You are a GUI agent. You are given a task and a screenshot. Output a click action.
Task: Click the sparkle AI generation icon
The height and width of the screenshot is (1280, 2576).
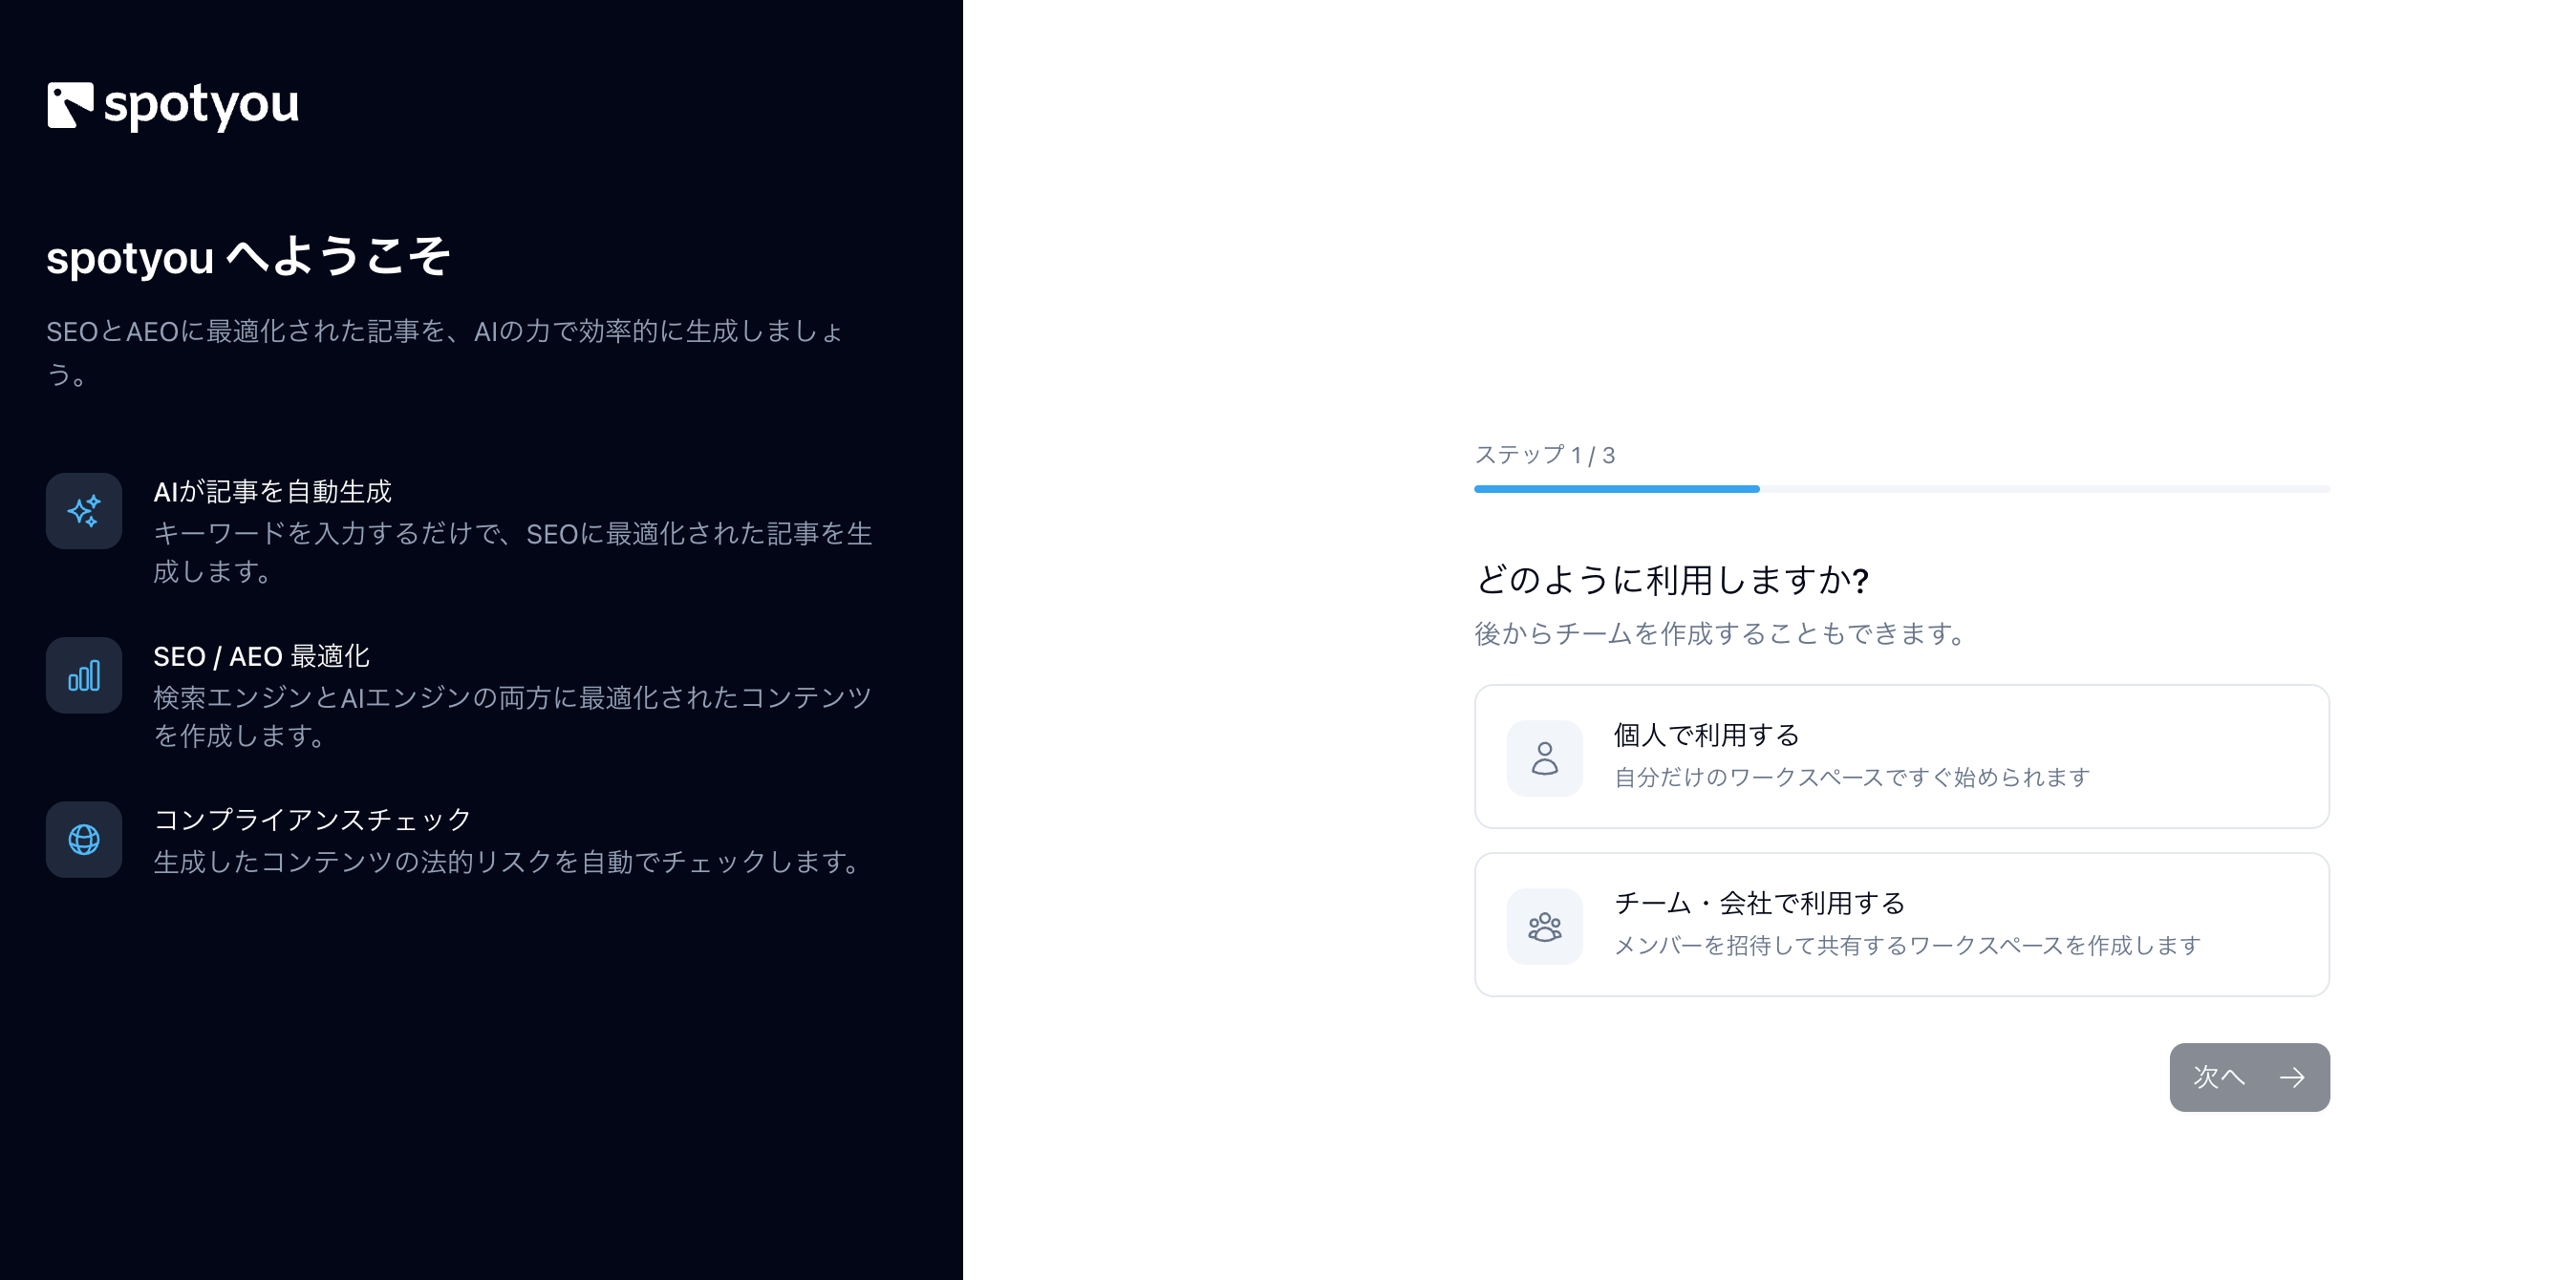click(84, 511)
